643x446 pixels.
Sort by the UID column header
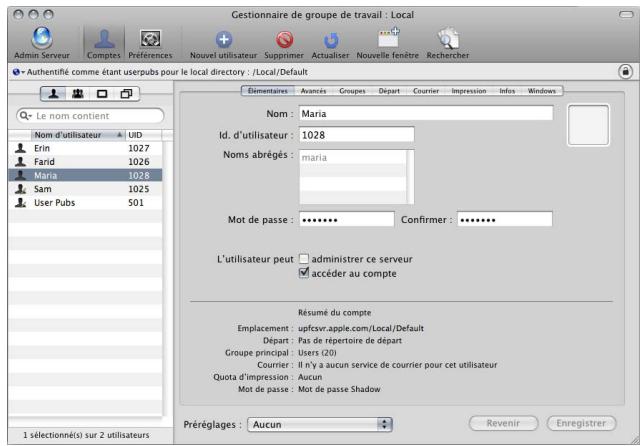[x=144, y=135]
